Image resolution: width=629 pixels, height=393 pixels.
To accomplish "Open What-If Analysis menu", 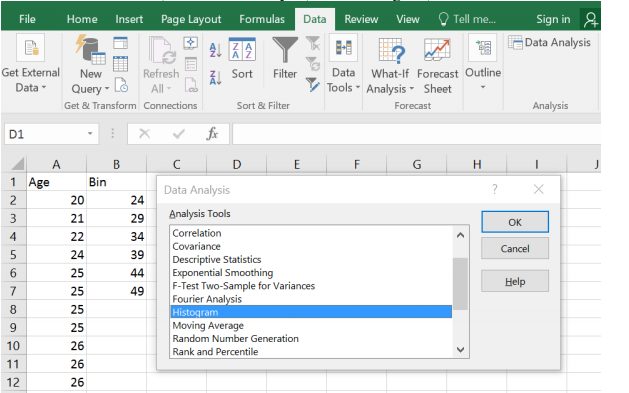I will pyautogui.click(x=390, y=66).
